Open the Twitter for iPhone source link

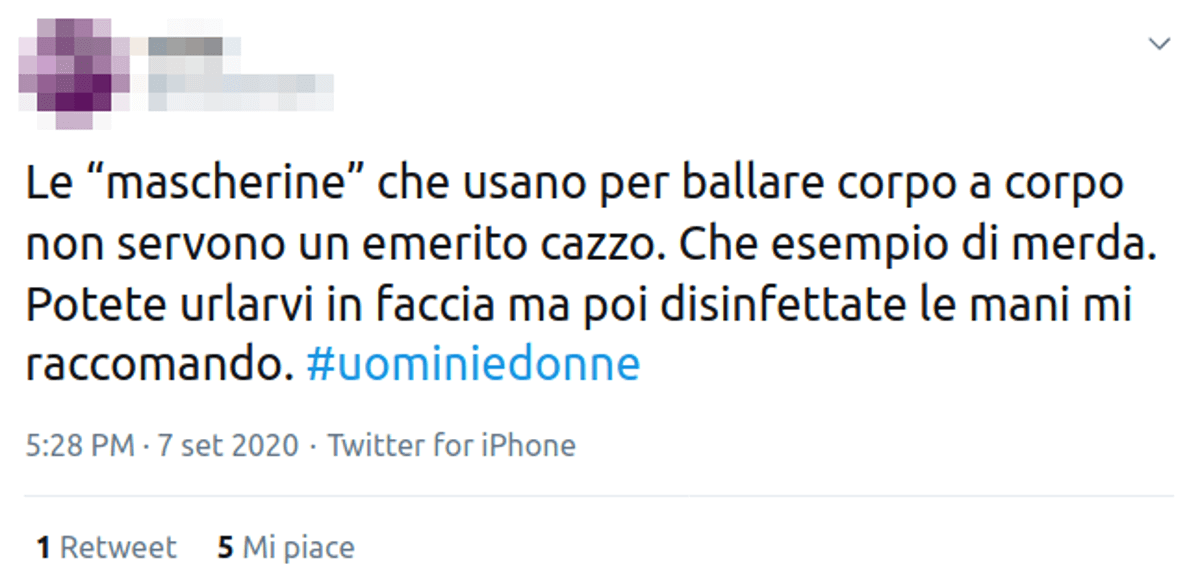452,445
